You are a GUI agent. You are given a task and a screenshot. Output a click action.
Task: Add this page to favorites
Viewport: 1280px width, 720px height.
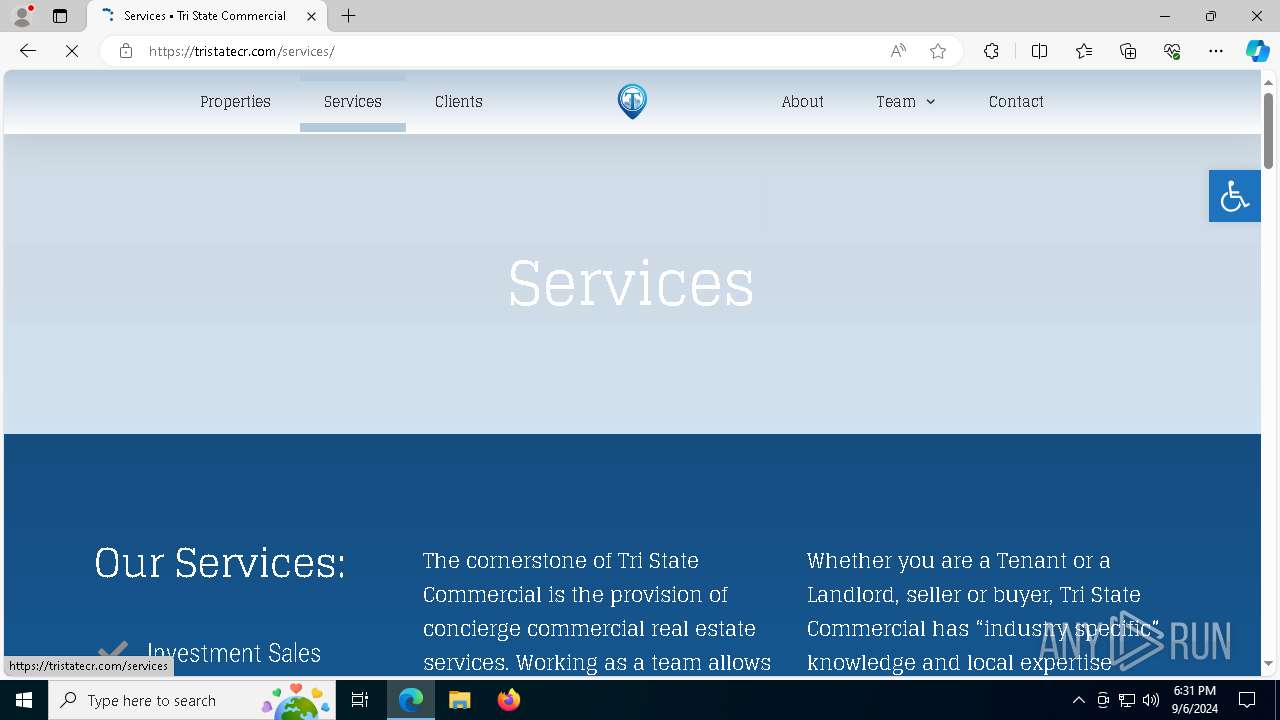[938, 51]
